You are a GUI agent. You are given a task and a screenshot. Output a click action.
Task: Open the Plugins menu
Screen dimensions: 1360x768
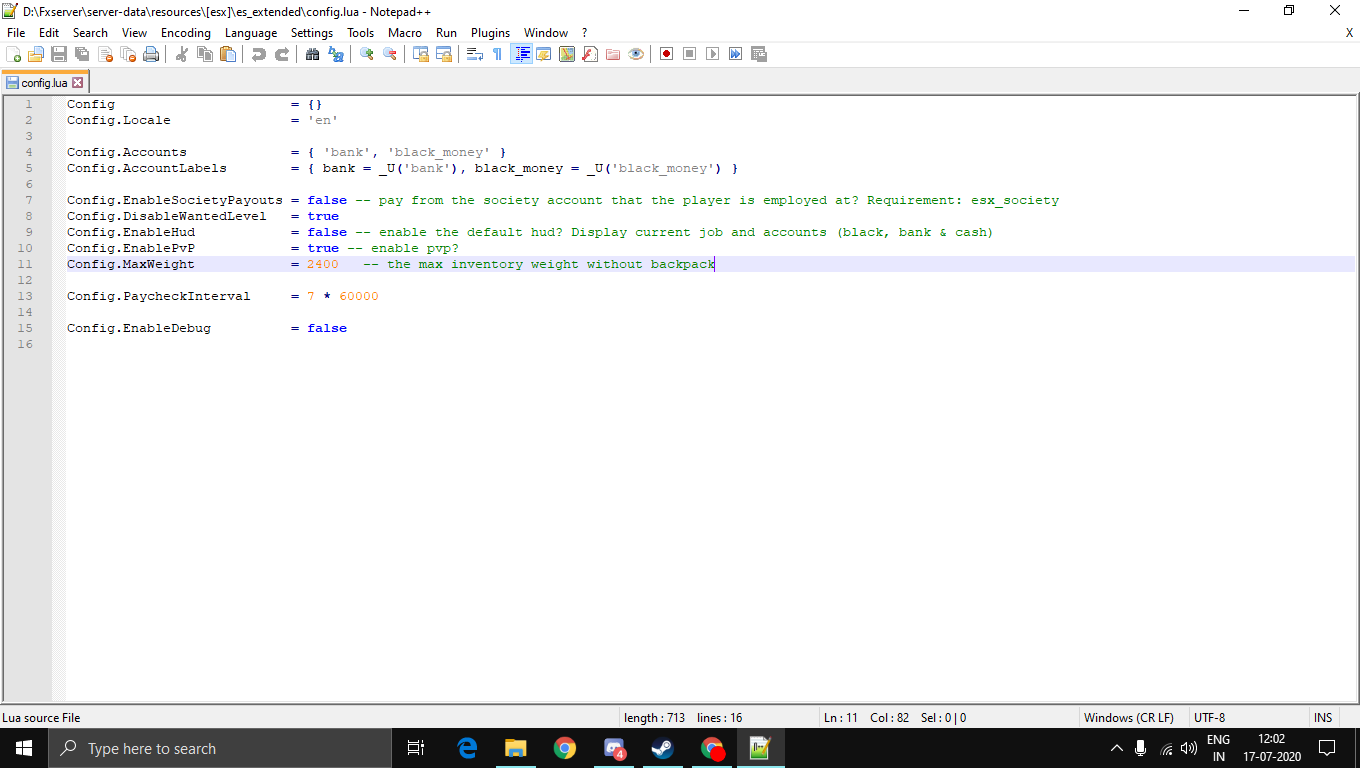[490, 33]
